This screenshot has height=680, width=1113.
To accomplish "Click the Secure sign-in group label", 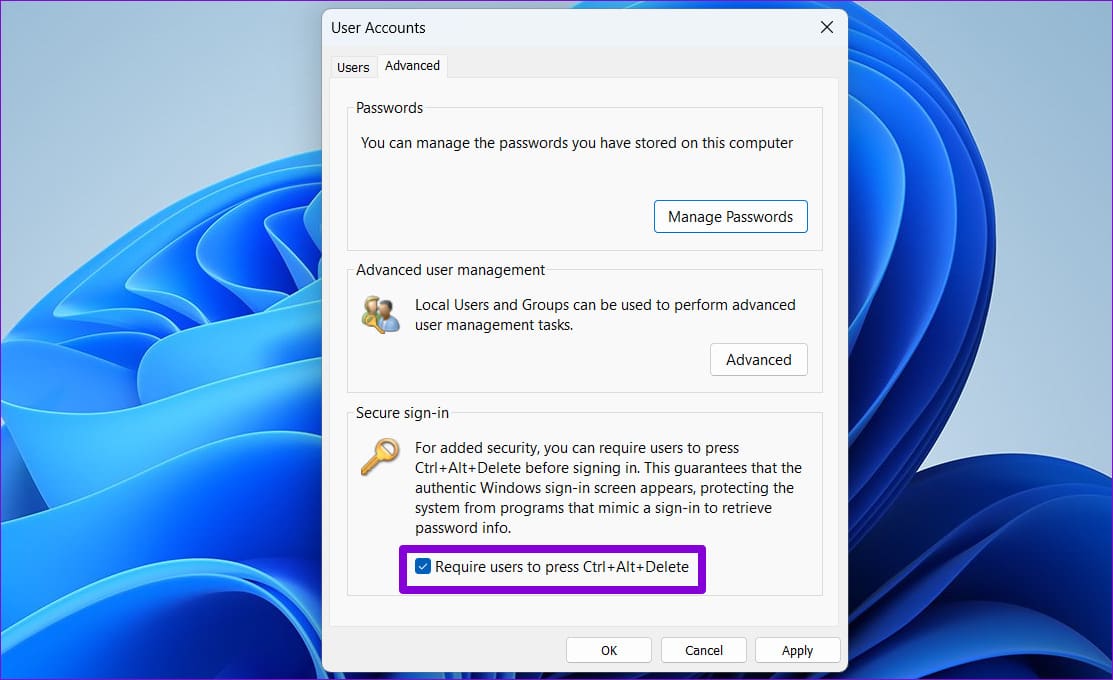I will click(x=402, y=413).
